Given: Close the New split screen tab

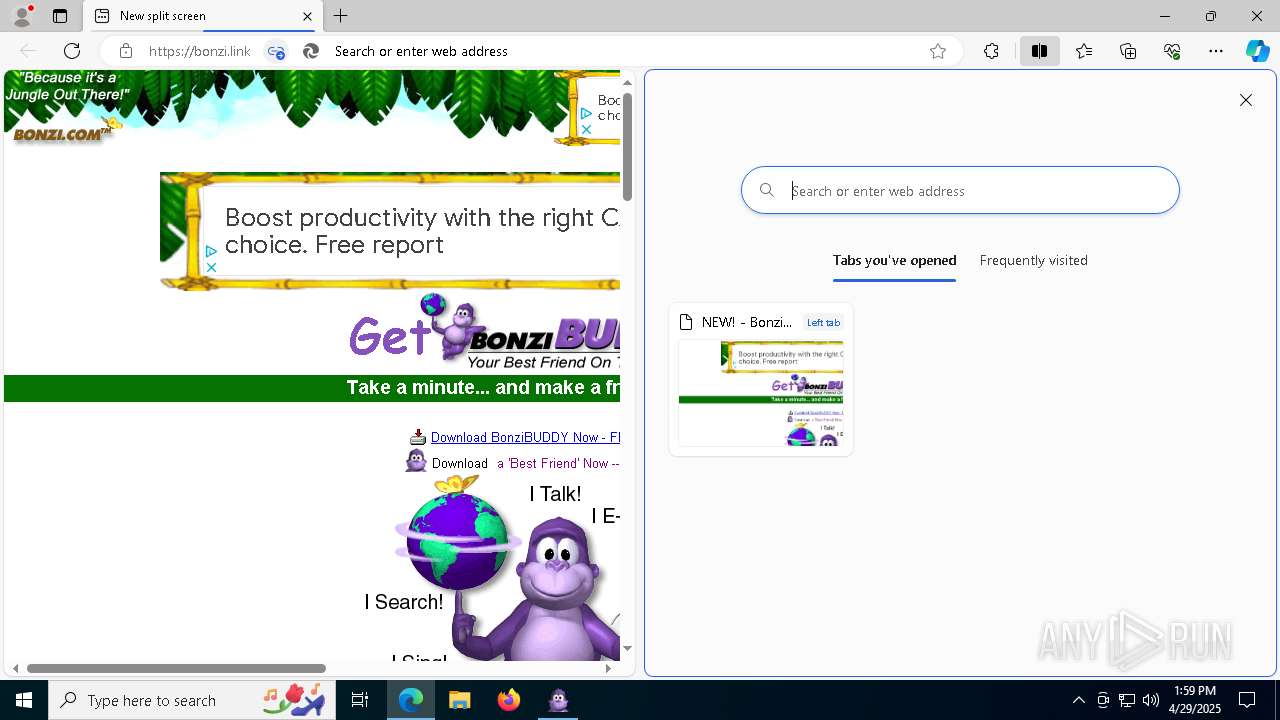Looking at the screenshot, I should [307, 16].
